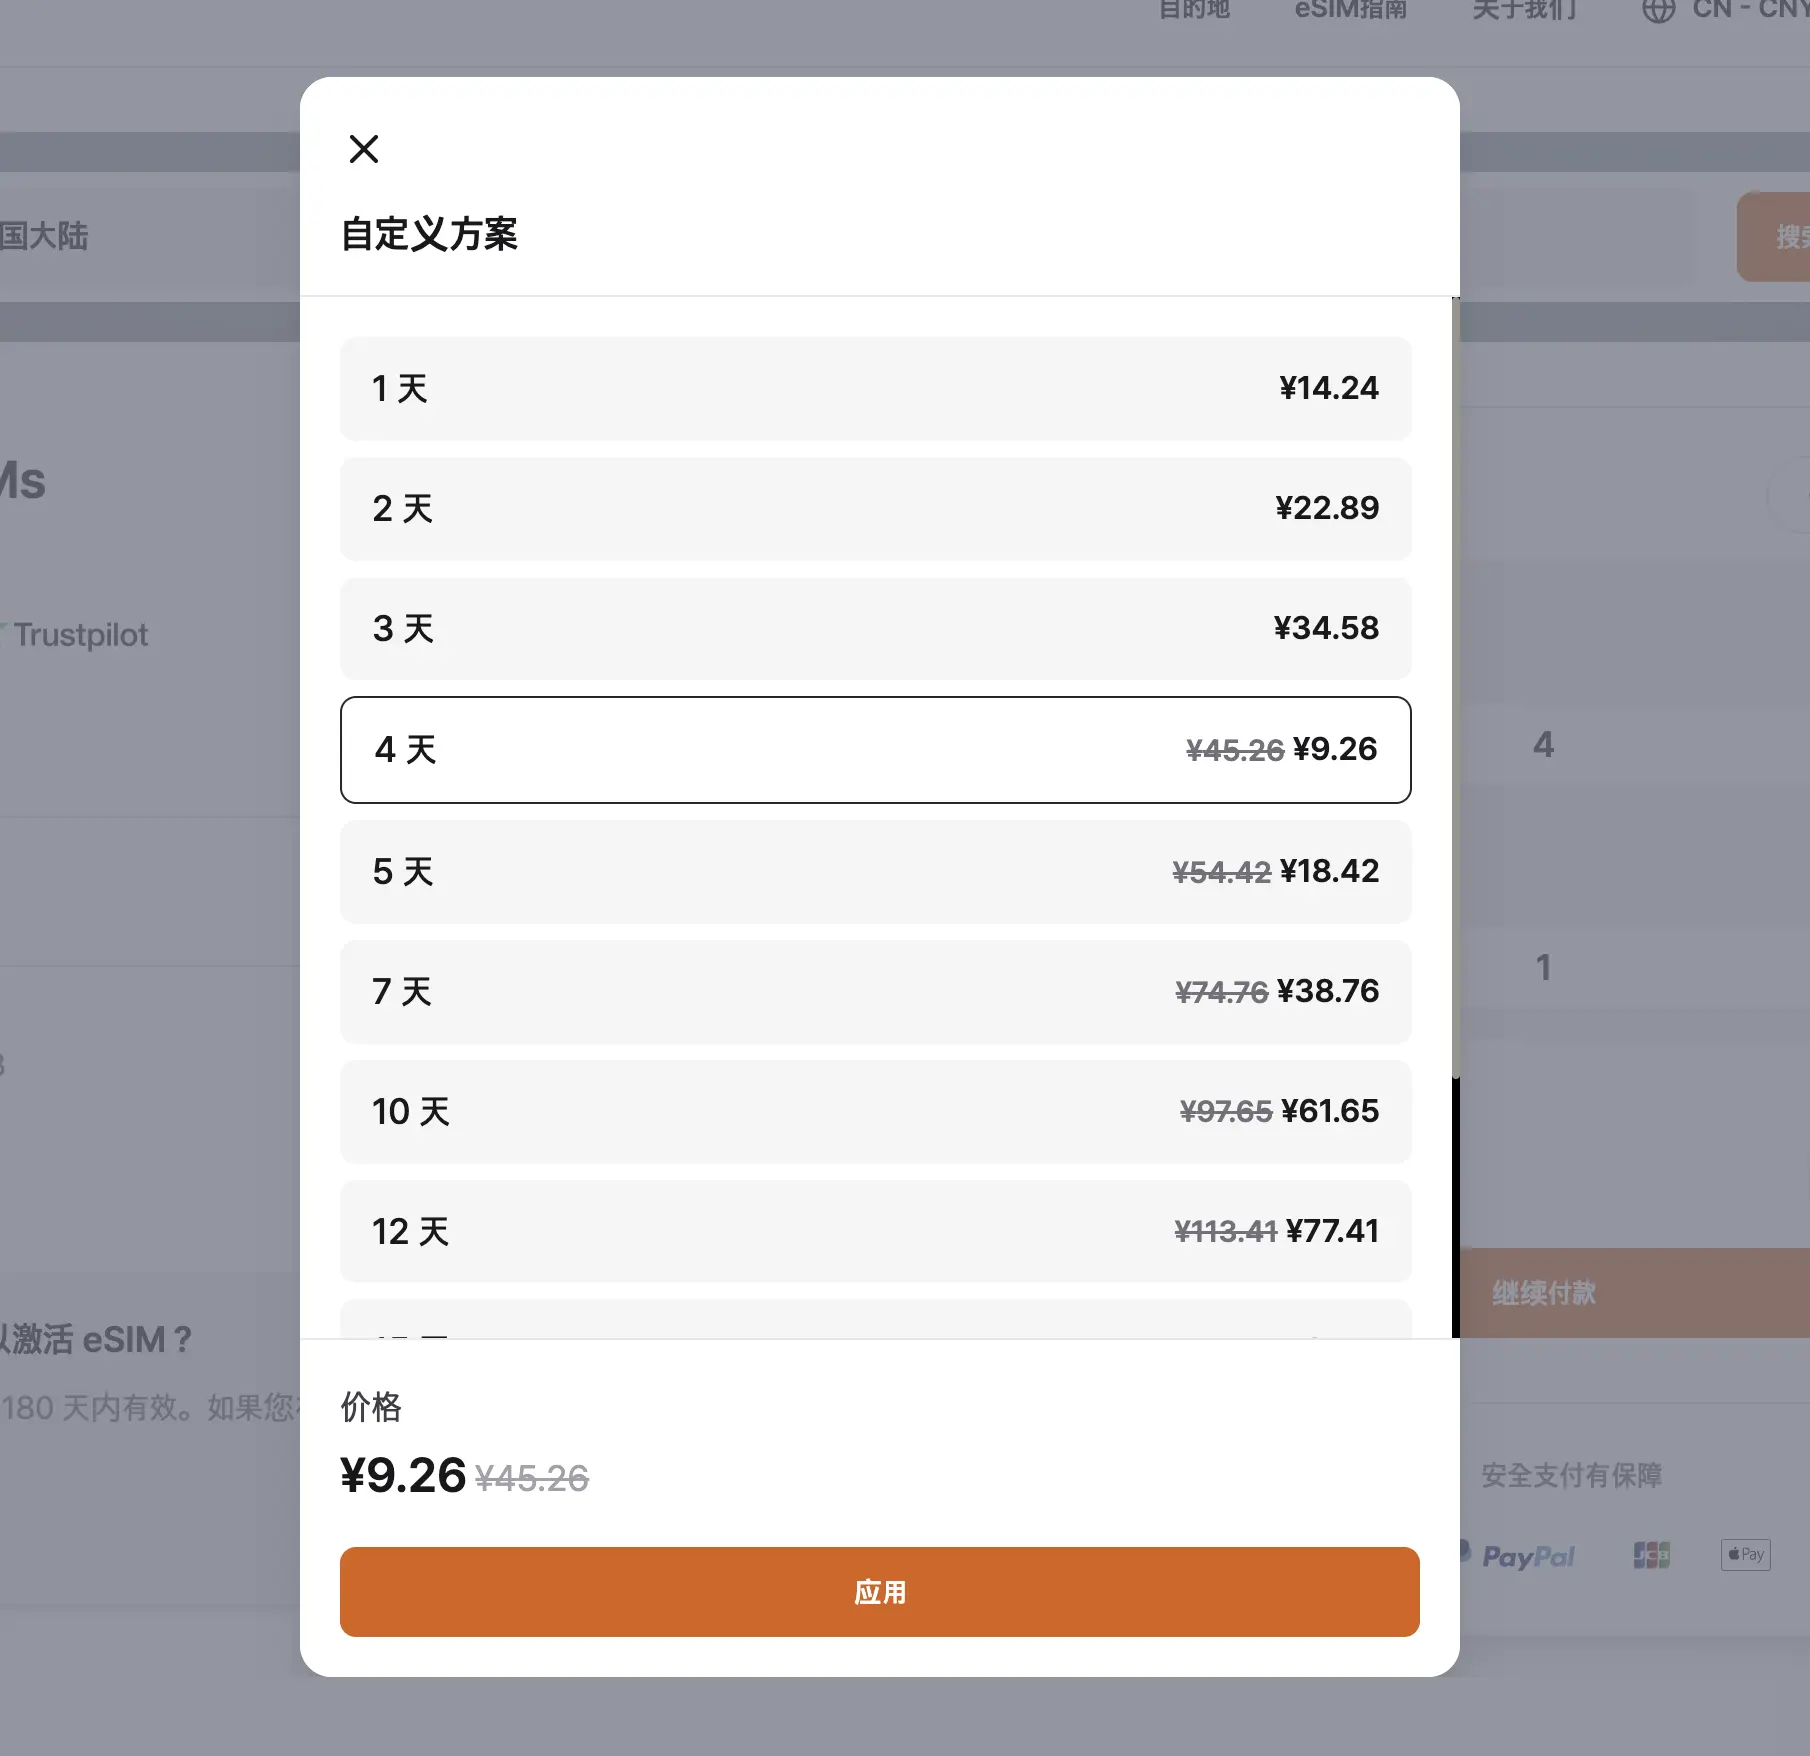Open the 关于我们 navigation link
The height and width of the screenshot is (1756, 1810).
point(1524,10)
